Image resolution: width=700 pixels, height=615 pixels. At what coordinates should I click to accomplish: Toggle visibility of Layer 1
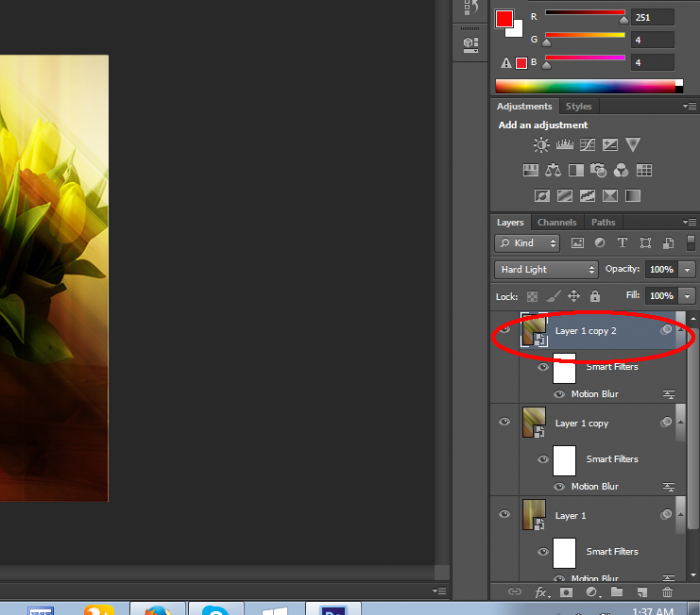[x=504, y=515]
